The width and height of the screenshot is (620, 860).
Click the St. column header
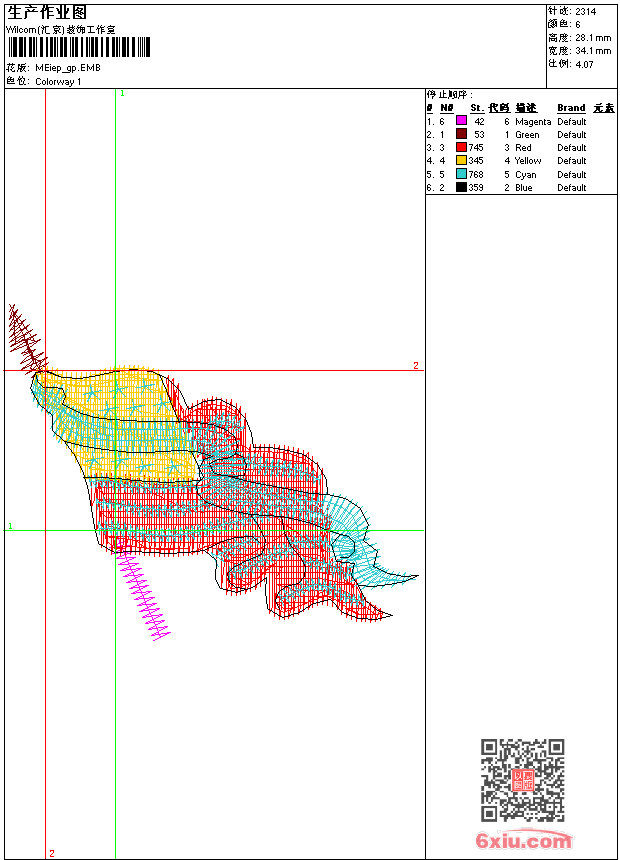[477, 108]
